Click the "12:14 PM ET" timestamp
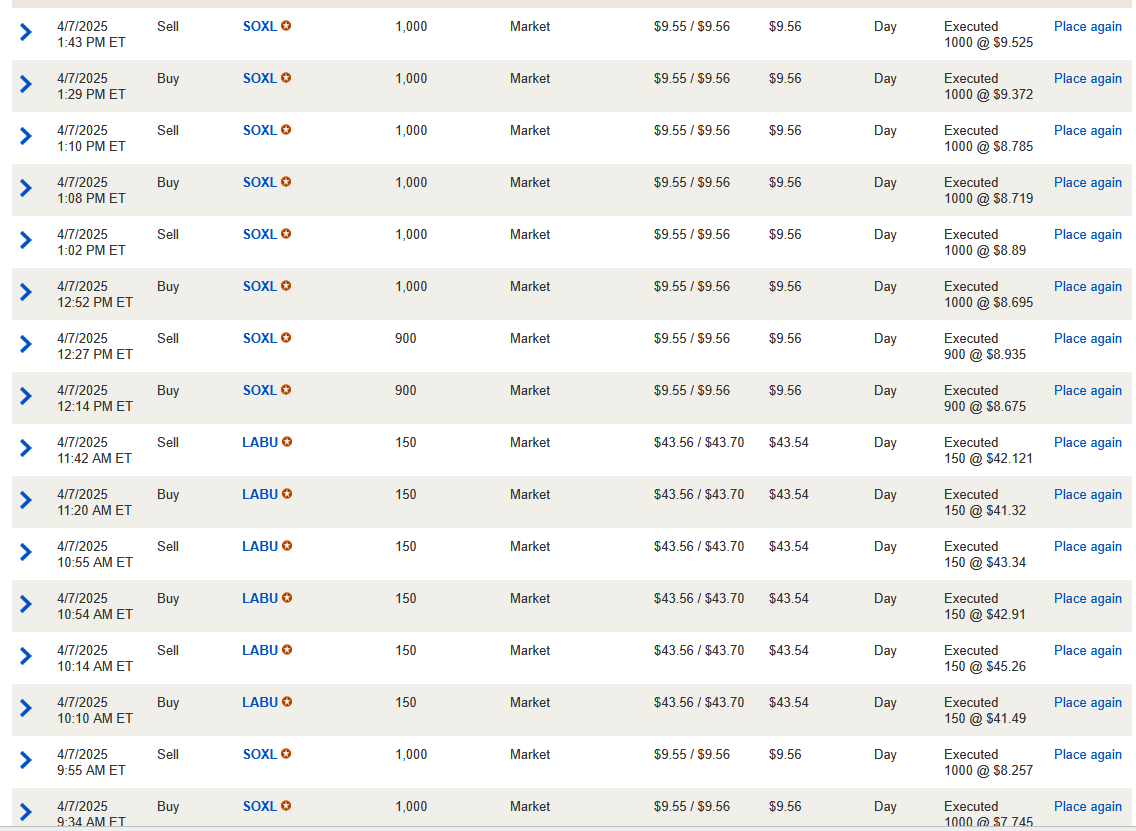 [x=95, y=407]
